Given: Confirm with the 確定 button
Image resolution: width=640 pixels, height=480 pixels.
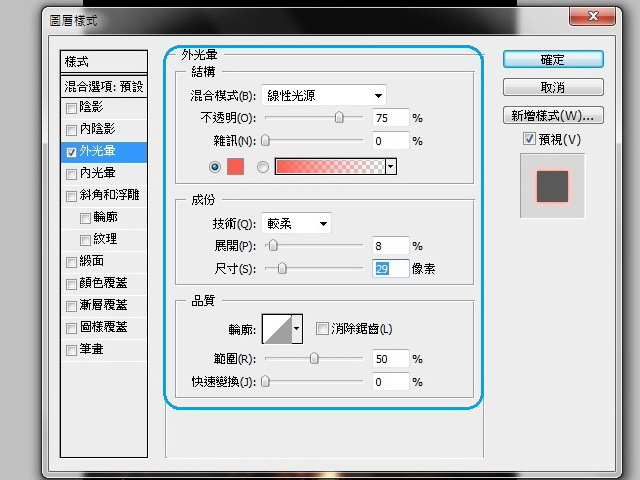Looking at the screenshot, I should click(553, 60).
